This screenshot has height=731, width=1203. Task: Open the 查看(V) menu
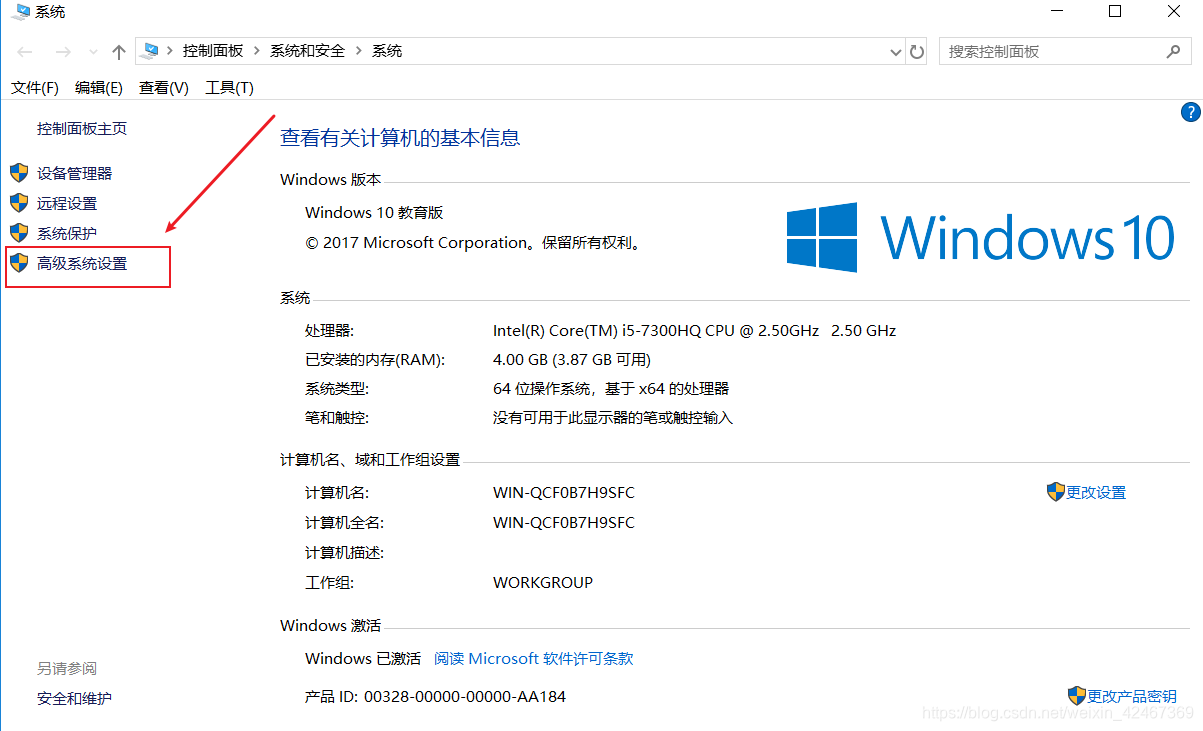(164, 88)
